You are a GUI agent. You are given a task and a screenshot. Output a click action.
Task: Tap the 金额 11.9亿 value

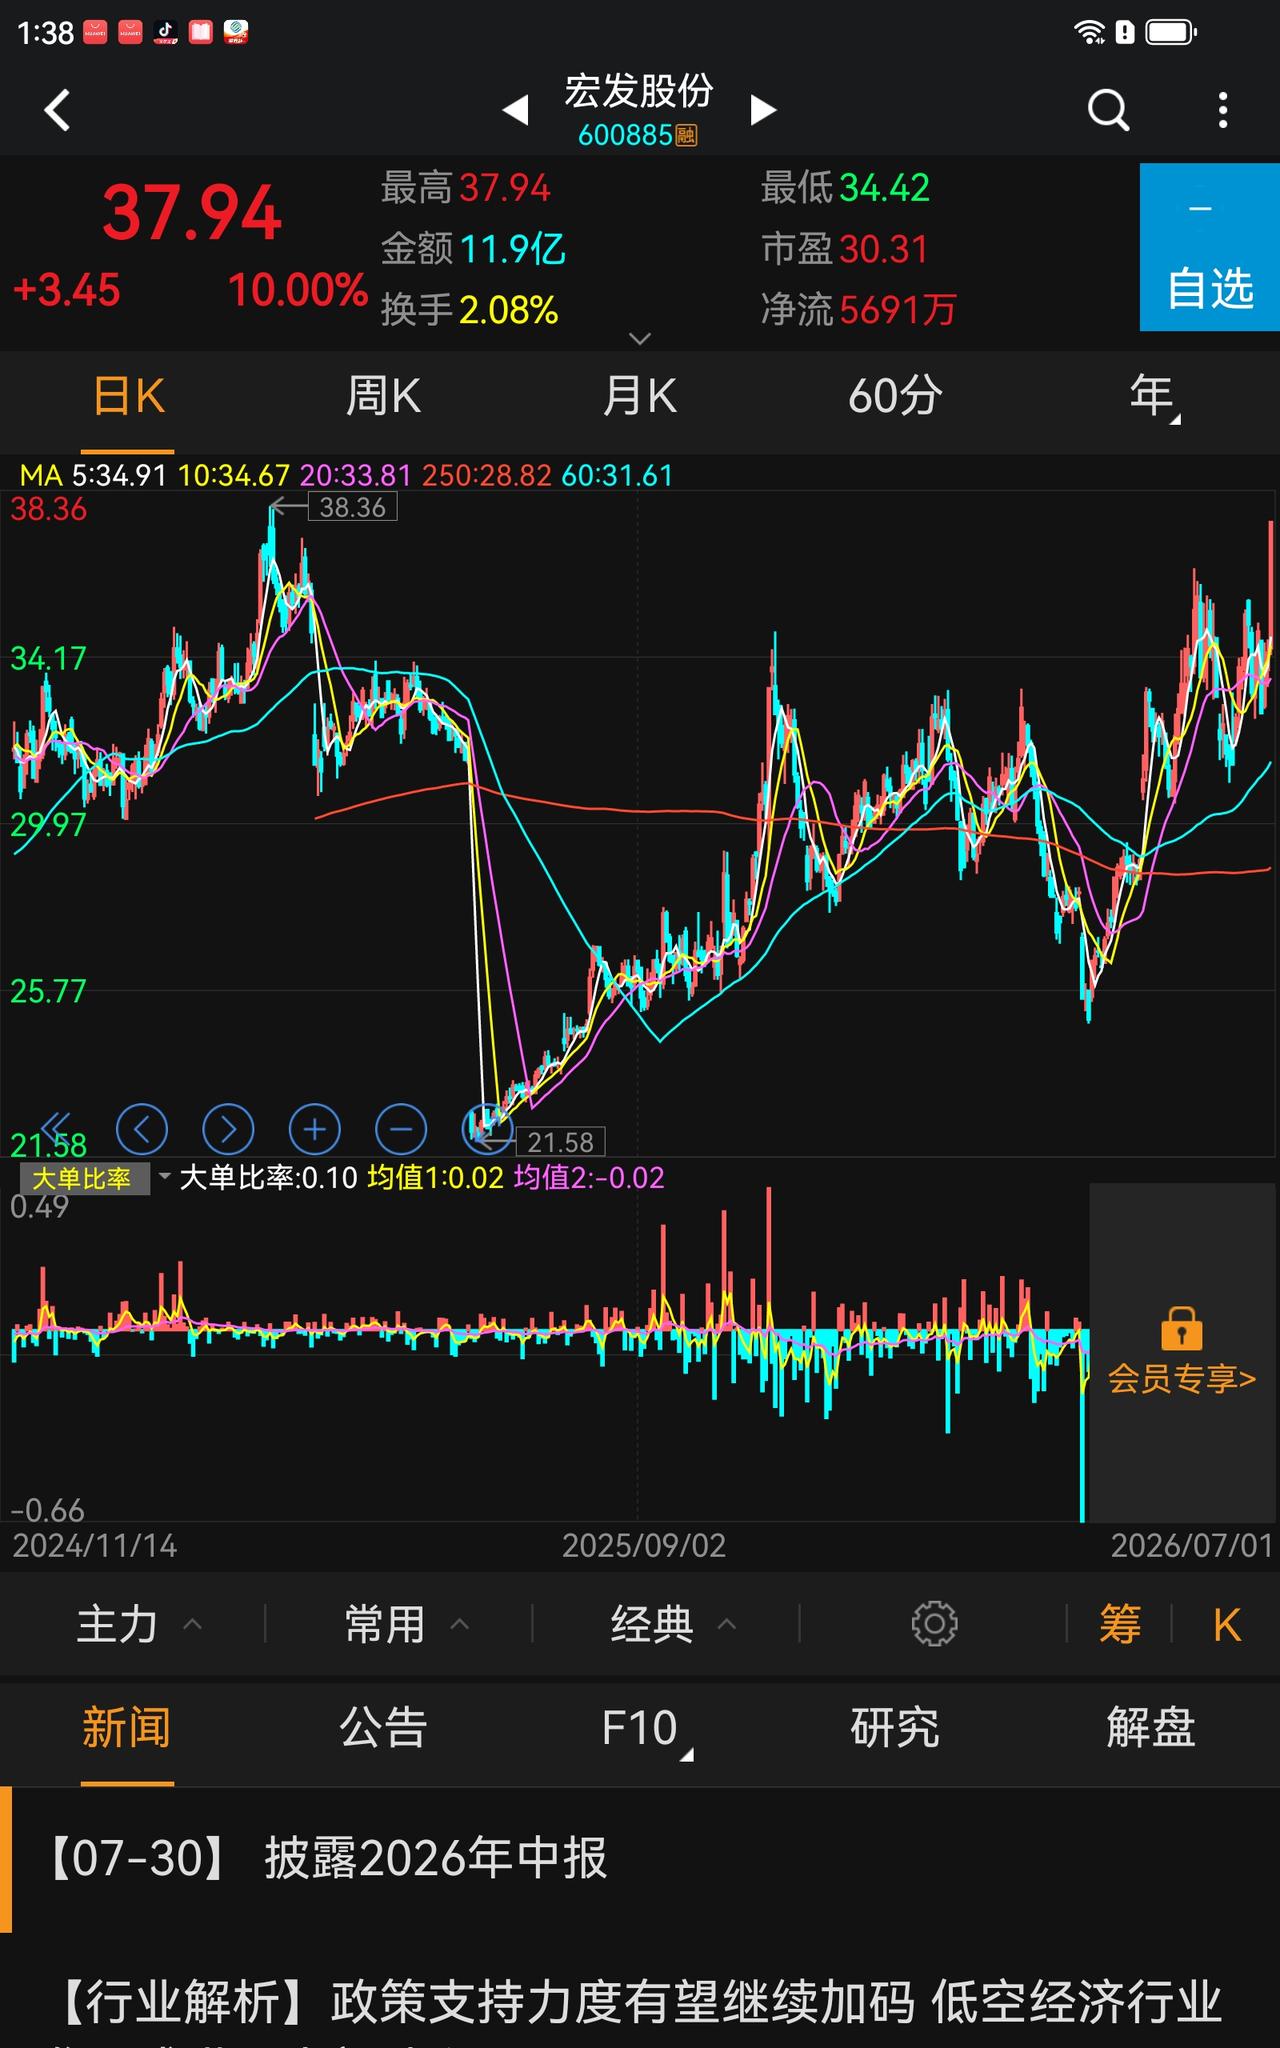click(x=473, y=249)
